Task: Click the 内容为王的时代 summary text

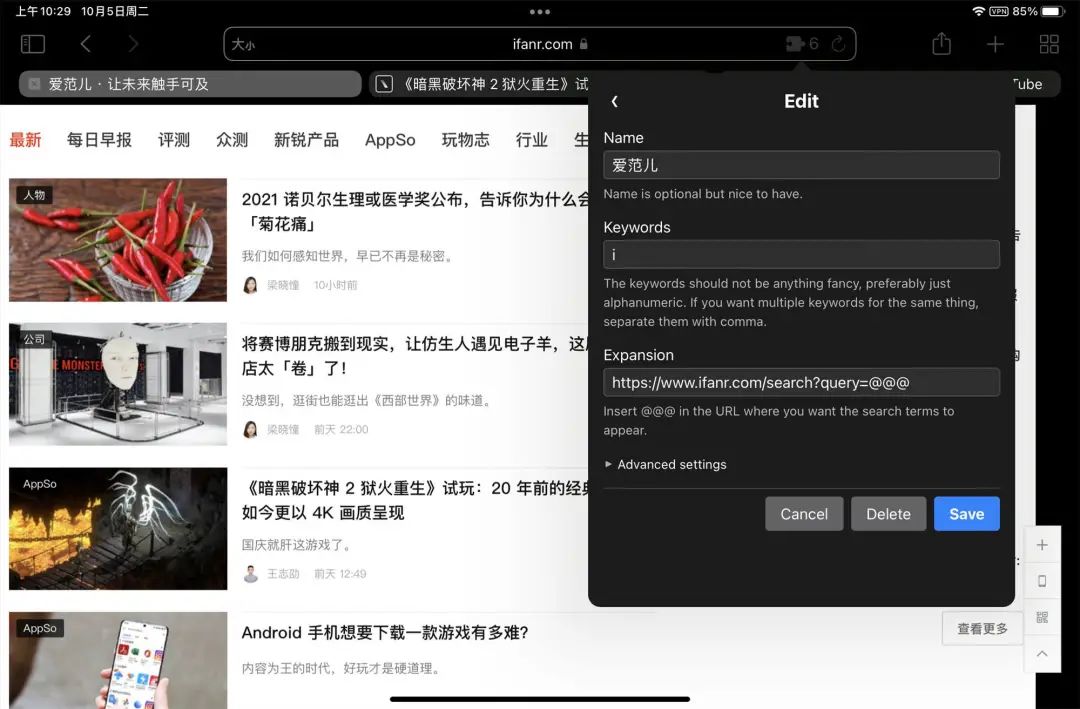Action: pos(342,668)
